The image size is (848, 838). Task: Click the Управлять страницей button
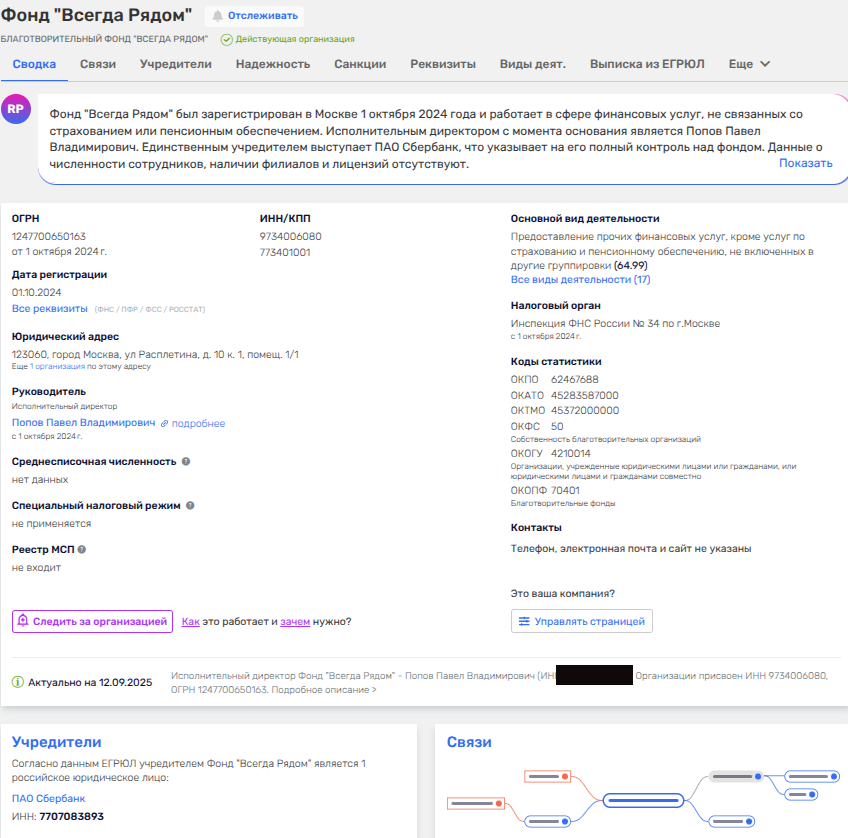(581, 621)
